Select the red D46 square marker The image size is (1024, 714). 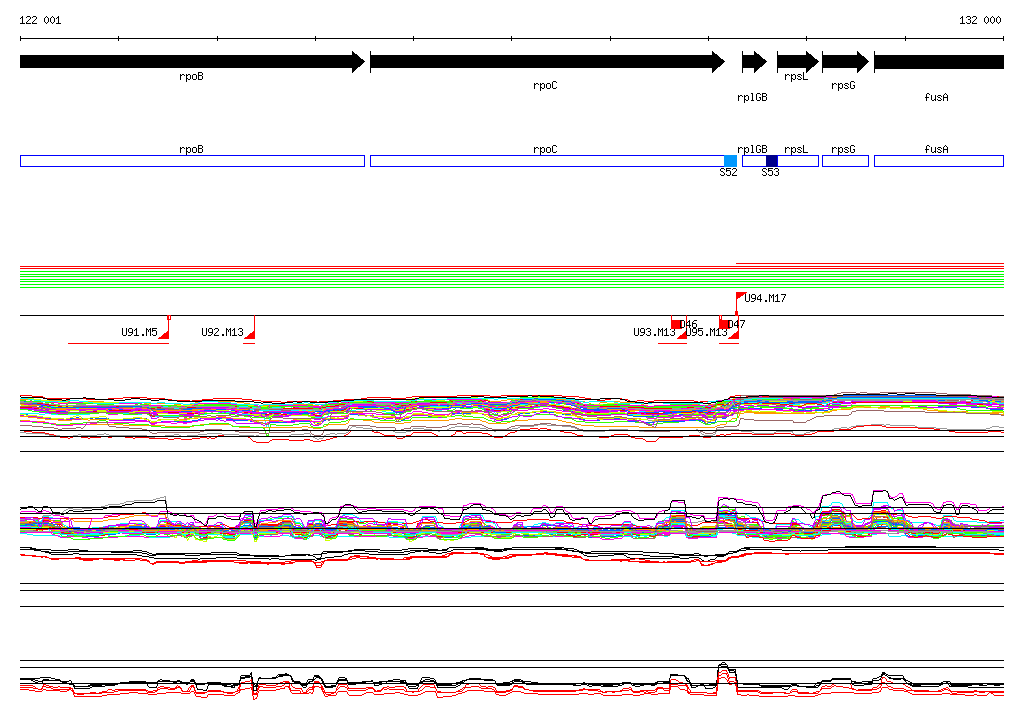coord(676,325)
